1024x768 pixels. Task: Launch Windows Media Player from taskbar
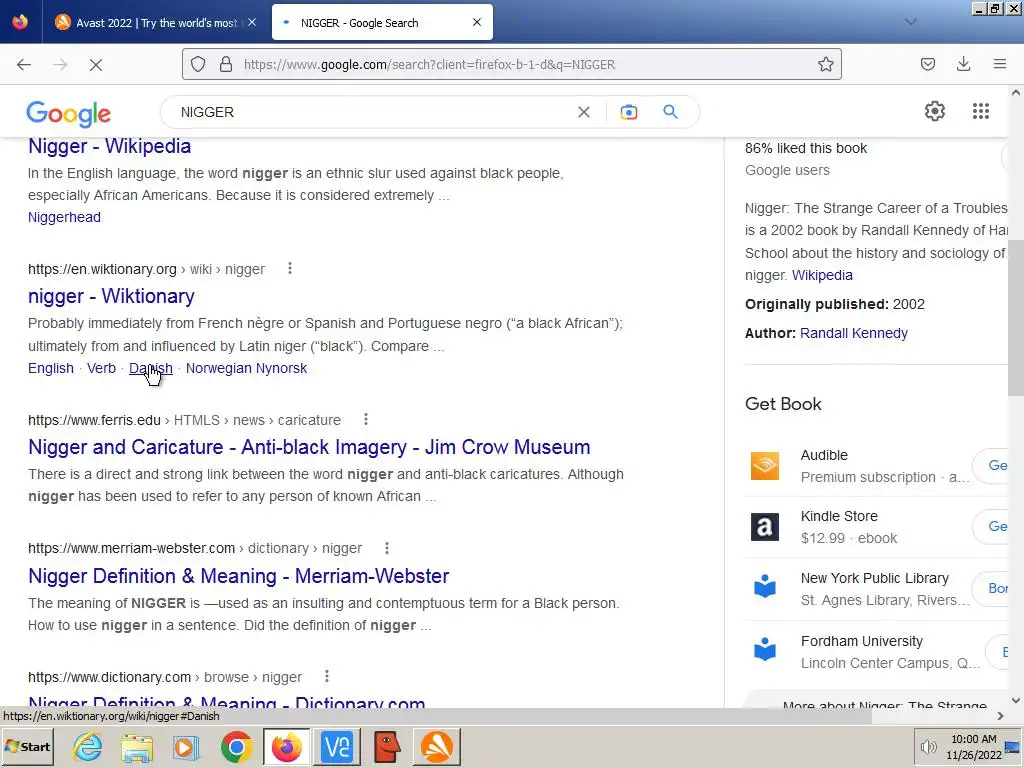tap(186, 747)
